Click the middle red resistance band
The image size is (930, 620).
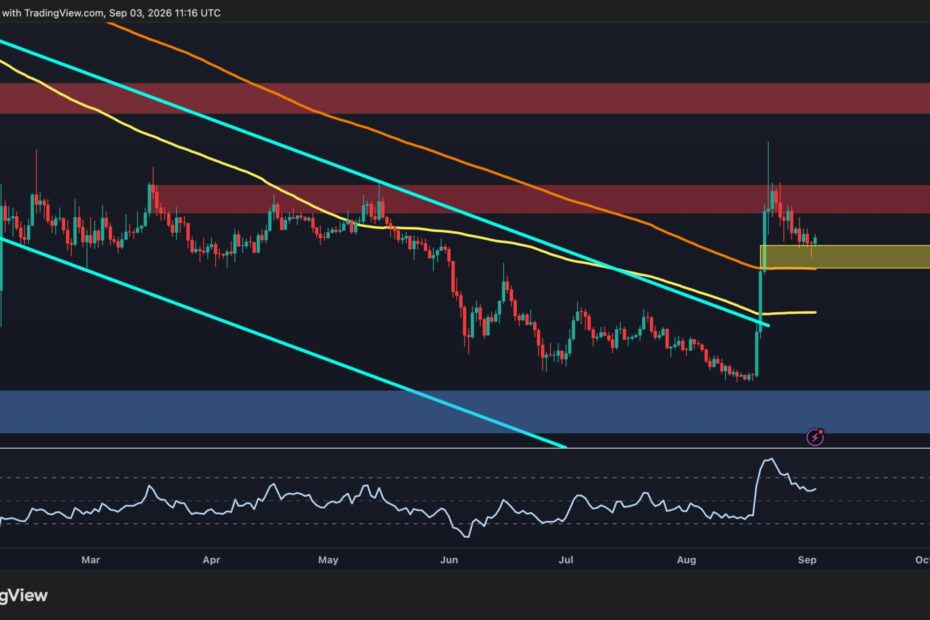[x=540, y=199]
